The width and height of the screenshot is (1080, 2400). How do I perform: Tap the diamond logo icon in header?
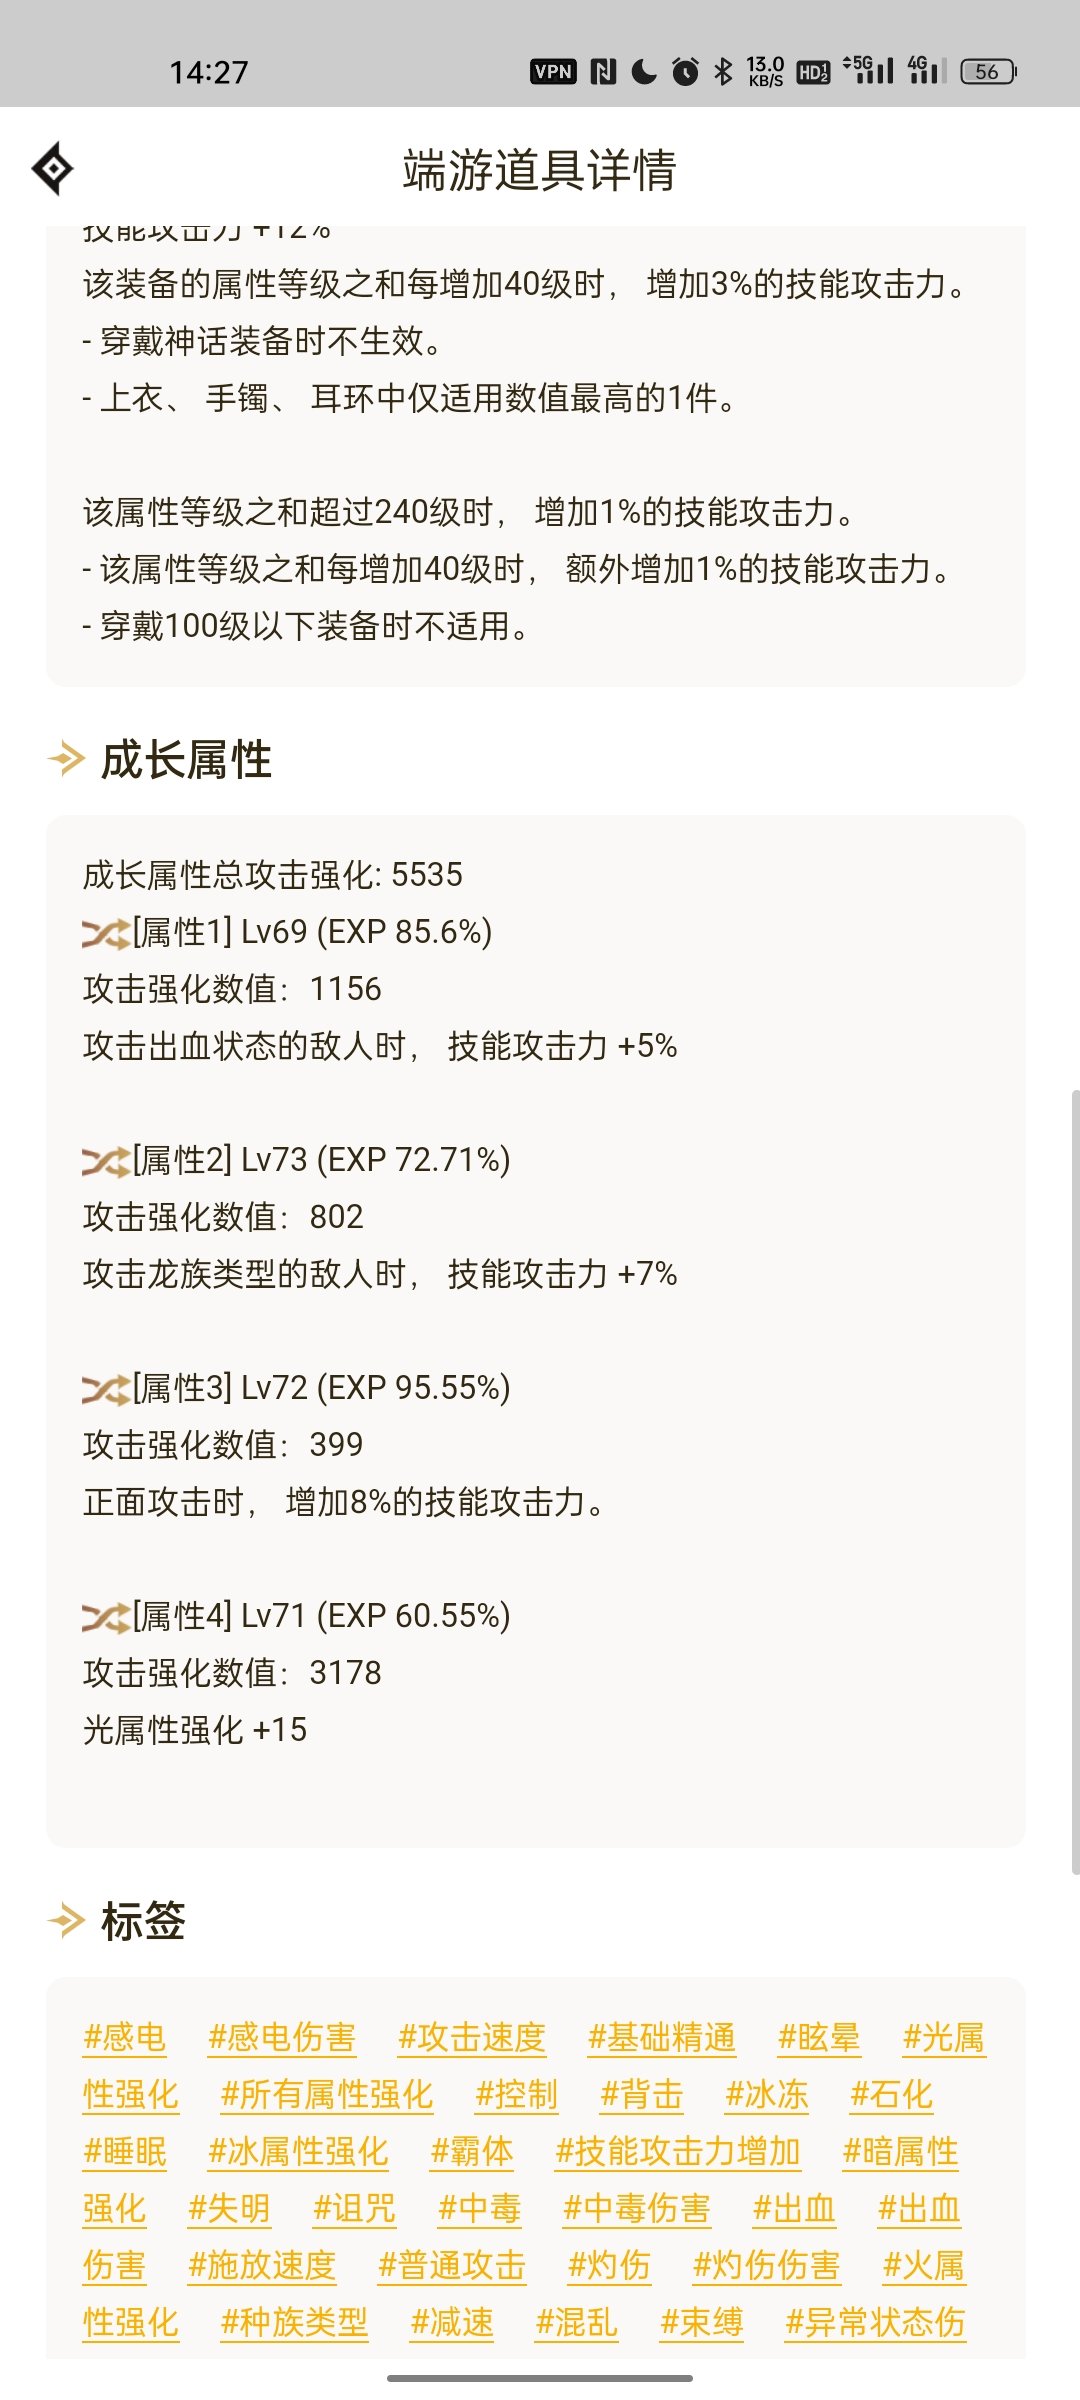tap(53, 169)
